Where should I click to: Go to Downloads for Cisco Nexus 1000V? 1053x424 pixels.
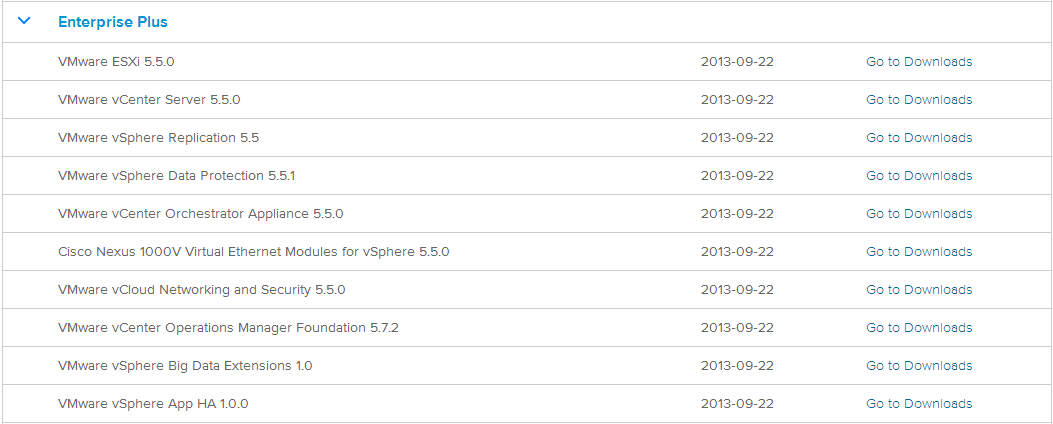click(918, 252)
